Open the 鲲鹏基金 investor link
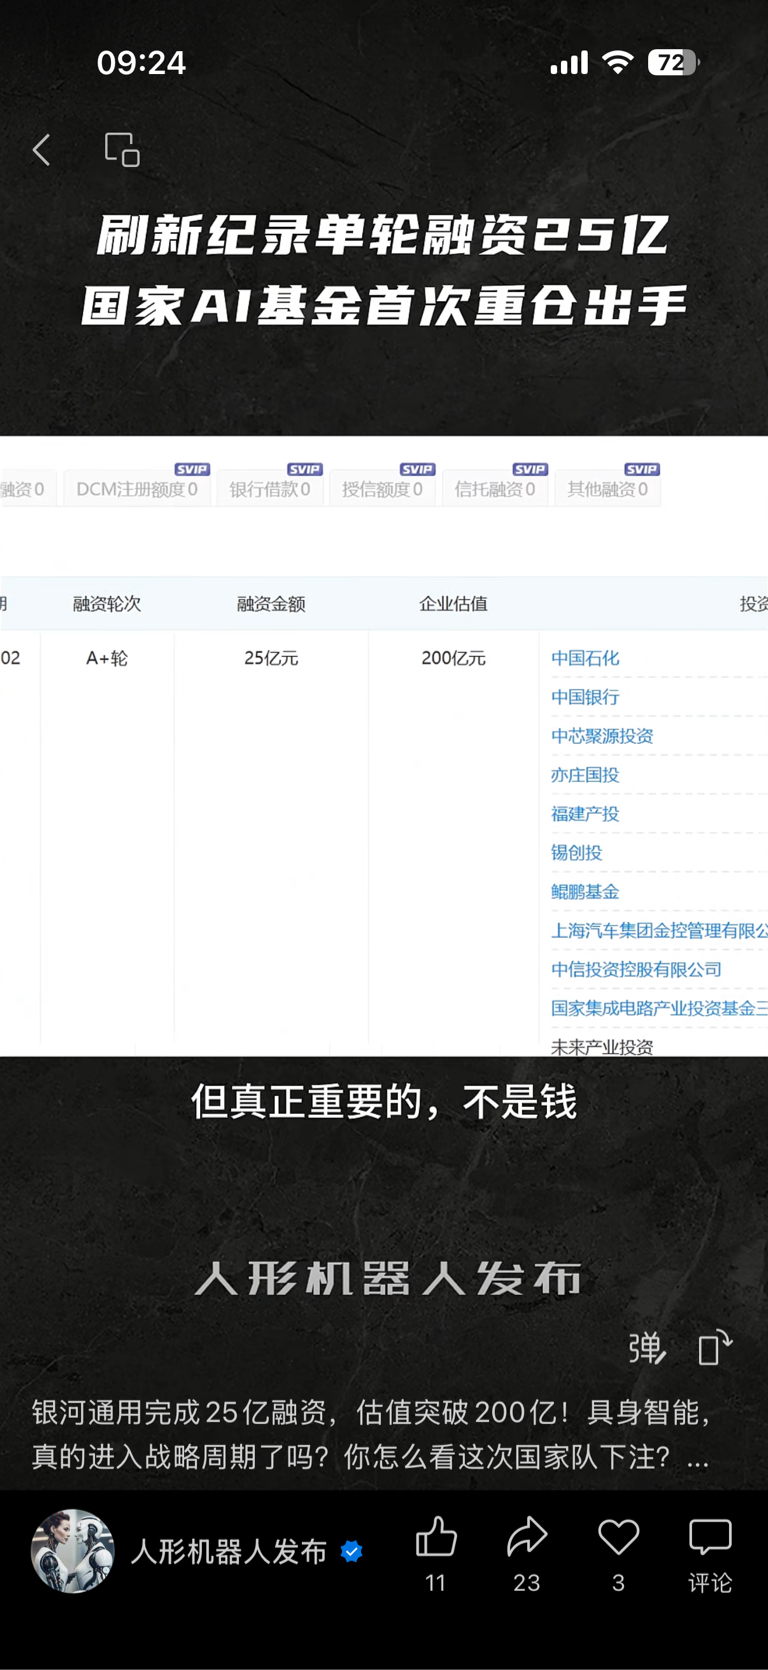The image size is (768, 1670). click(x=585, y=892)
